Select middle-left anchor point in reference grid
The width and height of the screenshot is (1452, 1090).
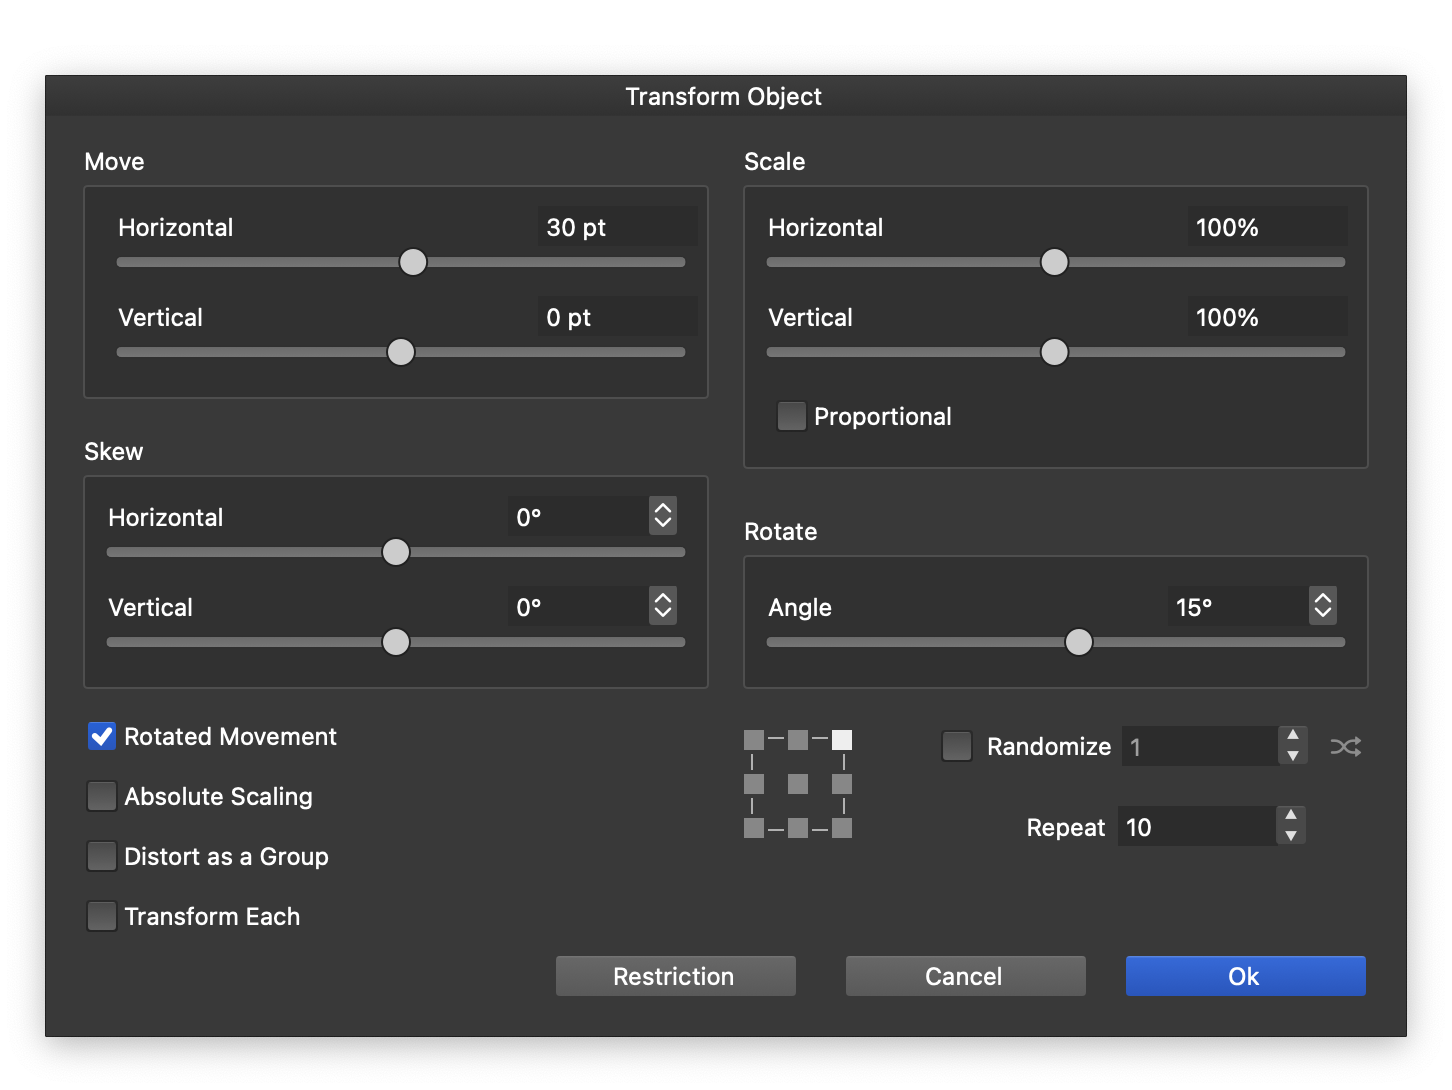tap(754, 784)
